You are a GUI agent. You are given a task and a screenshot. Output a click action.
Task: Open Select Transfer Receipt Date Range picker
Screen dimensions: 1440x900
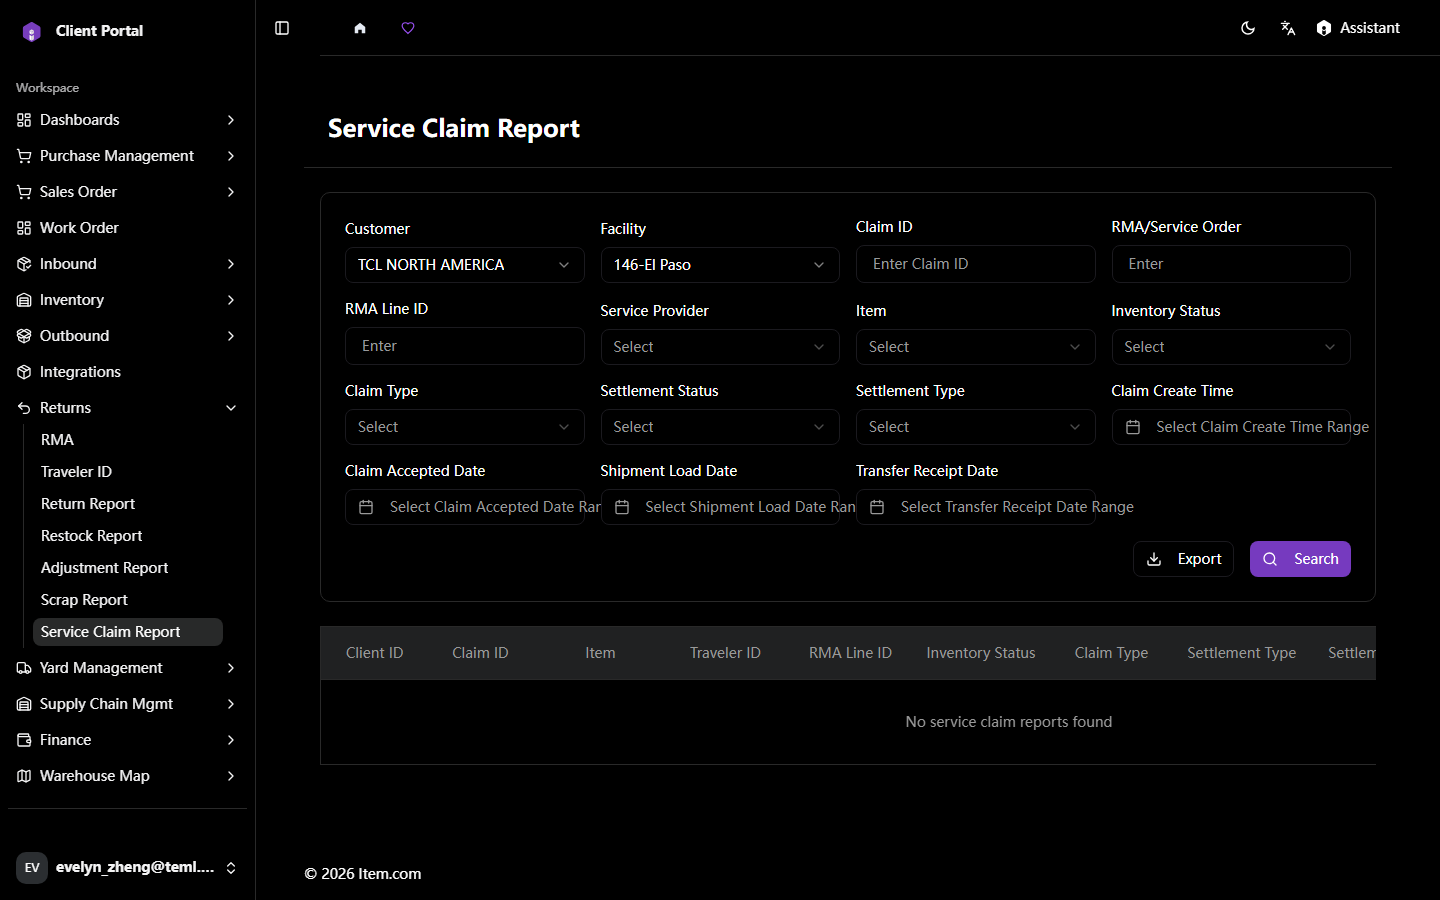pos(975,507)
